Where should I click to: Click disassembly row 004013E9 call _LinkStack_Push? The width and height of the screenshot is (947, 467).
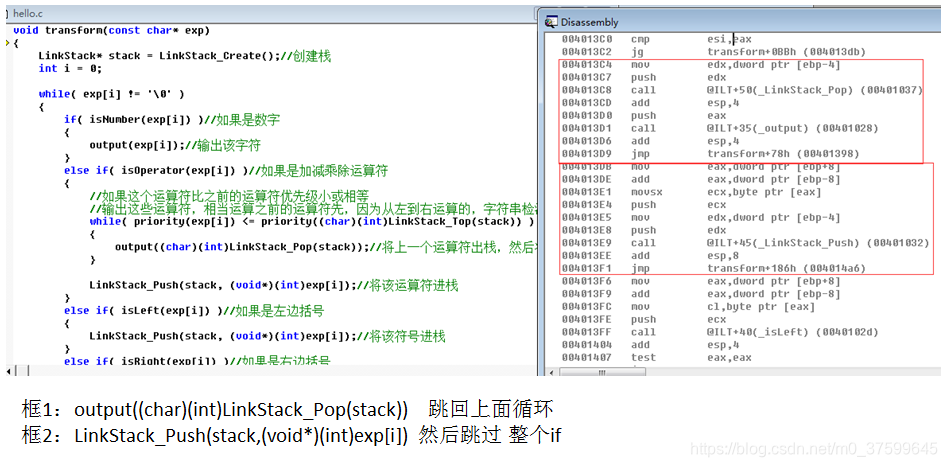pyautogui.click(x=745, y=243)
